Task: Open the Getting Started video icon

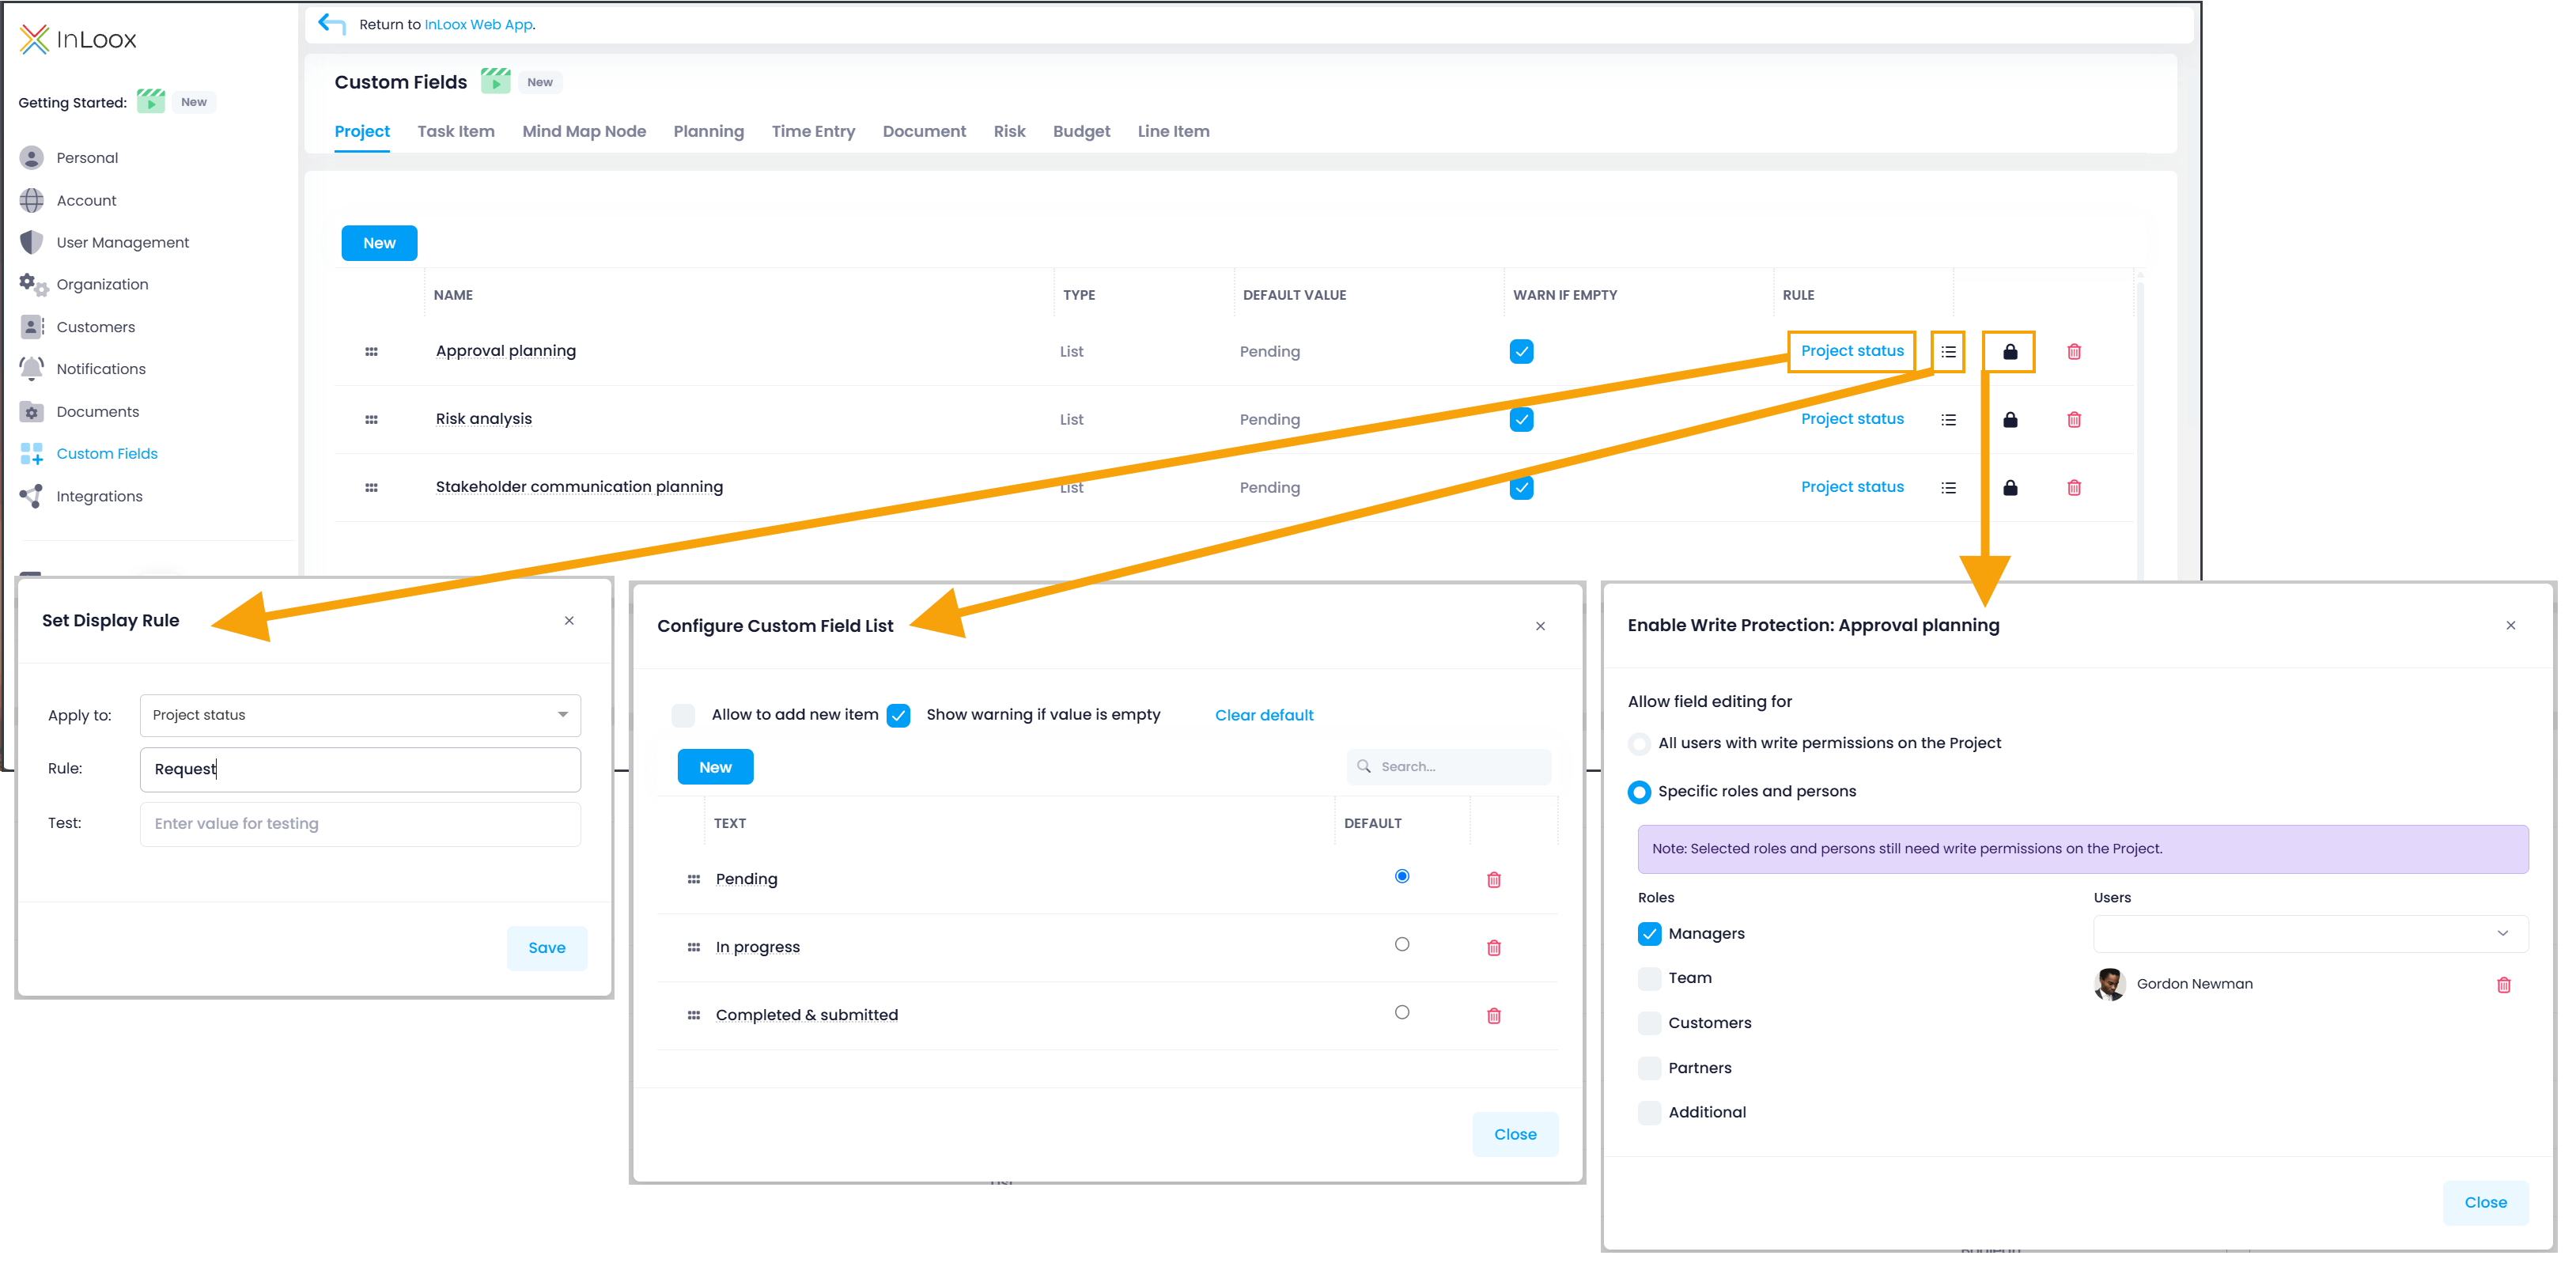Action: [151, 101]
